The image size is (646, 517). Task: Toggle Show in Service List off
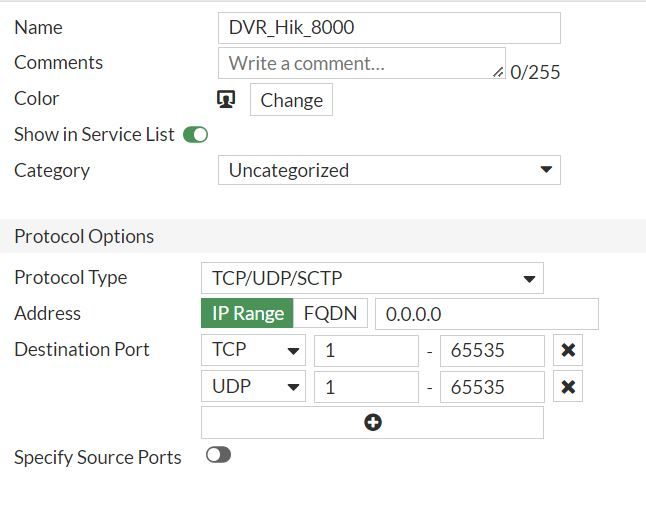pos(195,135)
